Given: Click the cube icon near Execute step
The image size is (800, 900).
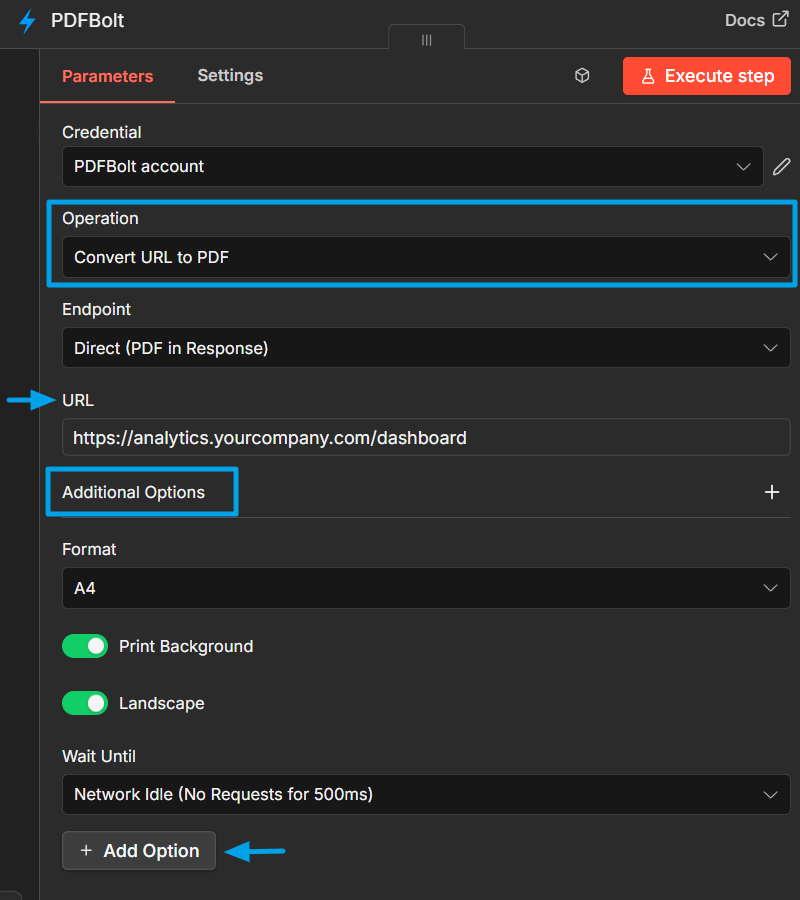Looking at the screenshot, I should tap(583, 75).
